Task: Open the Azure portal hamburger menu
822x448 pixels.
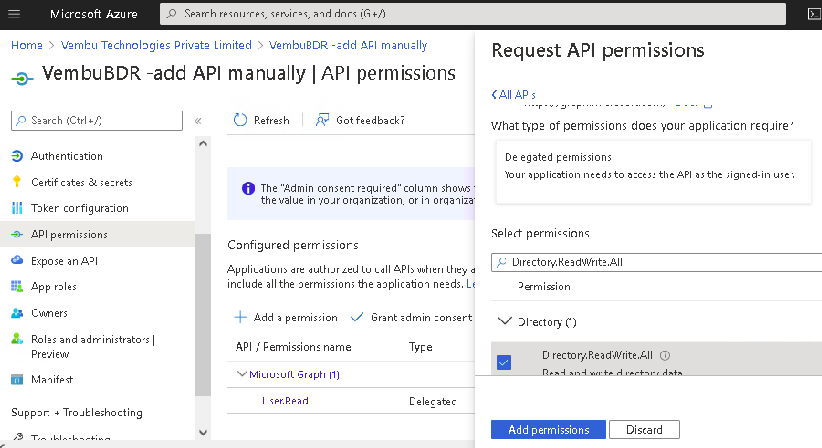Action: pos(14,14)
